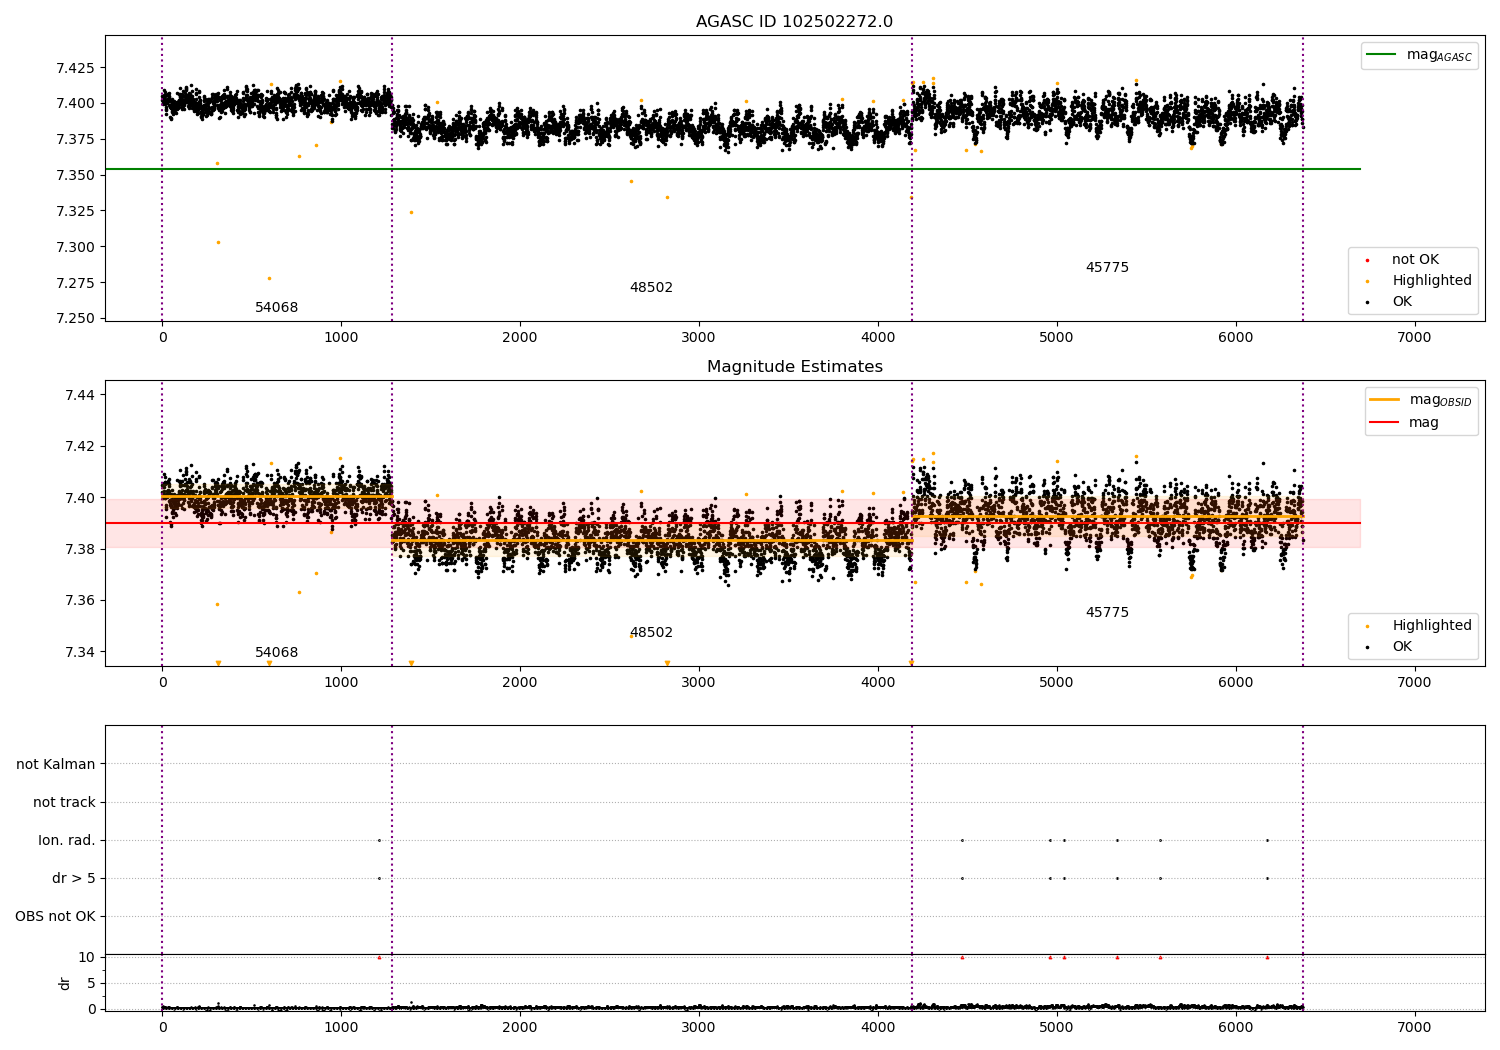Click the 4000 x-axis tick in the bottom plot

(x=878, y=1027)
